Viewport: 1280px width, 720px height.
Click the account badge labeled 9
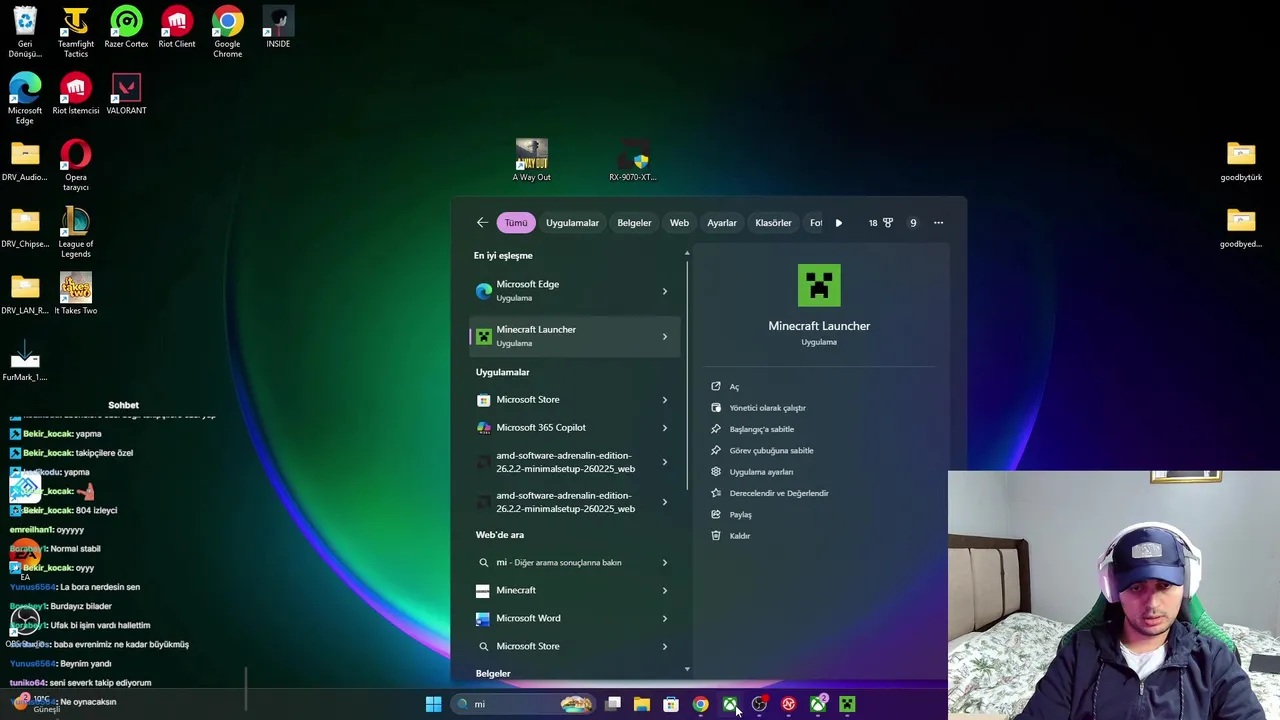tap(913, 223)
